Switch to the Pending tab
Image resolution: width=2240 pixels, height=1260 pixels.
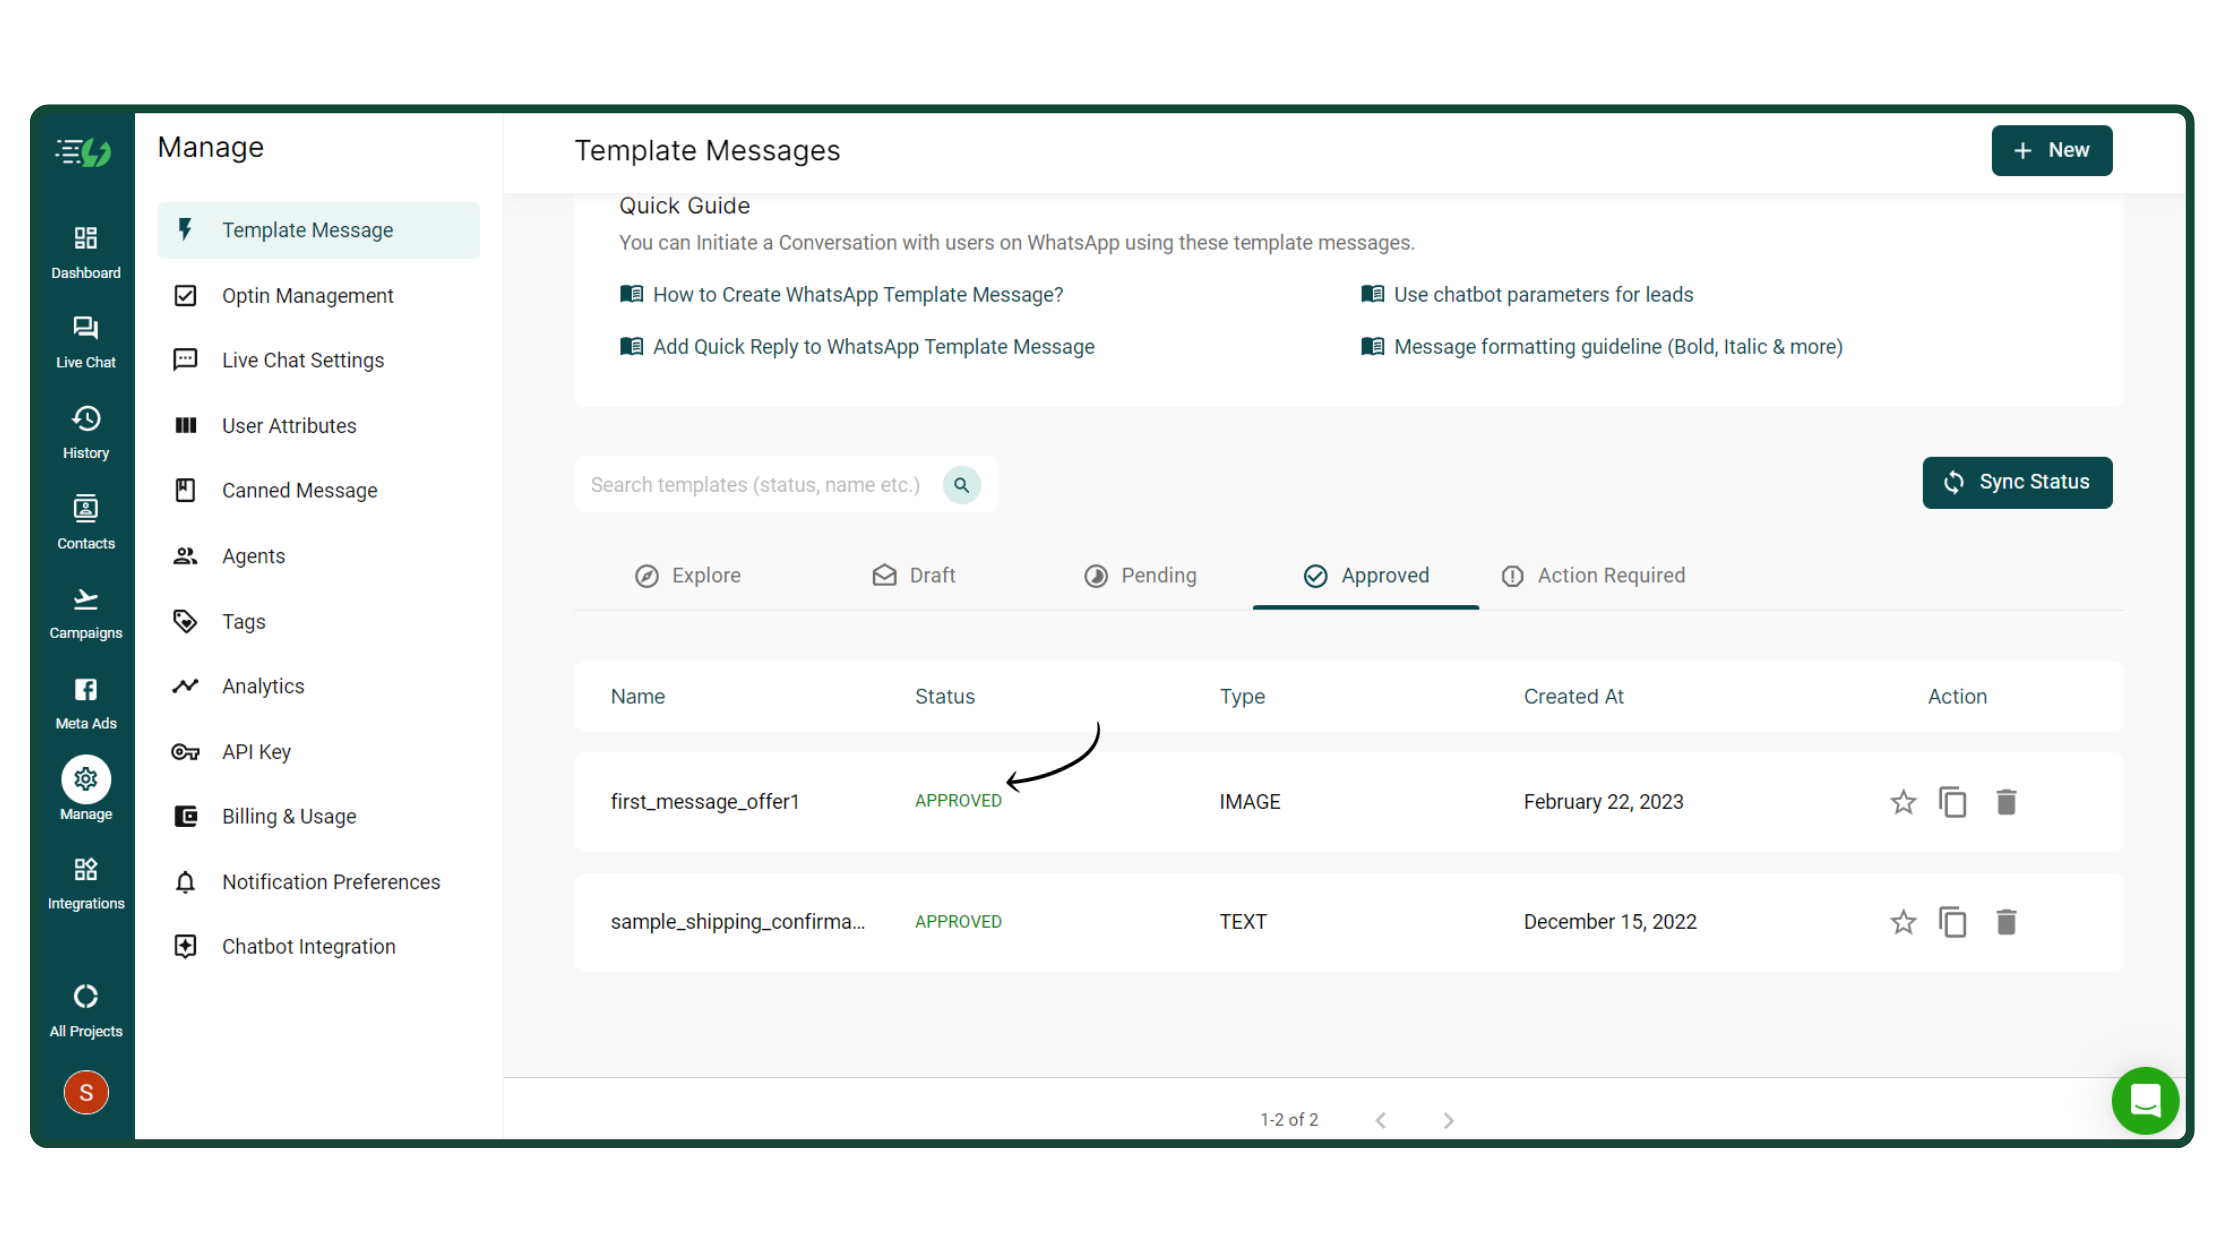coord(1140,576)
